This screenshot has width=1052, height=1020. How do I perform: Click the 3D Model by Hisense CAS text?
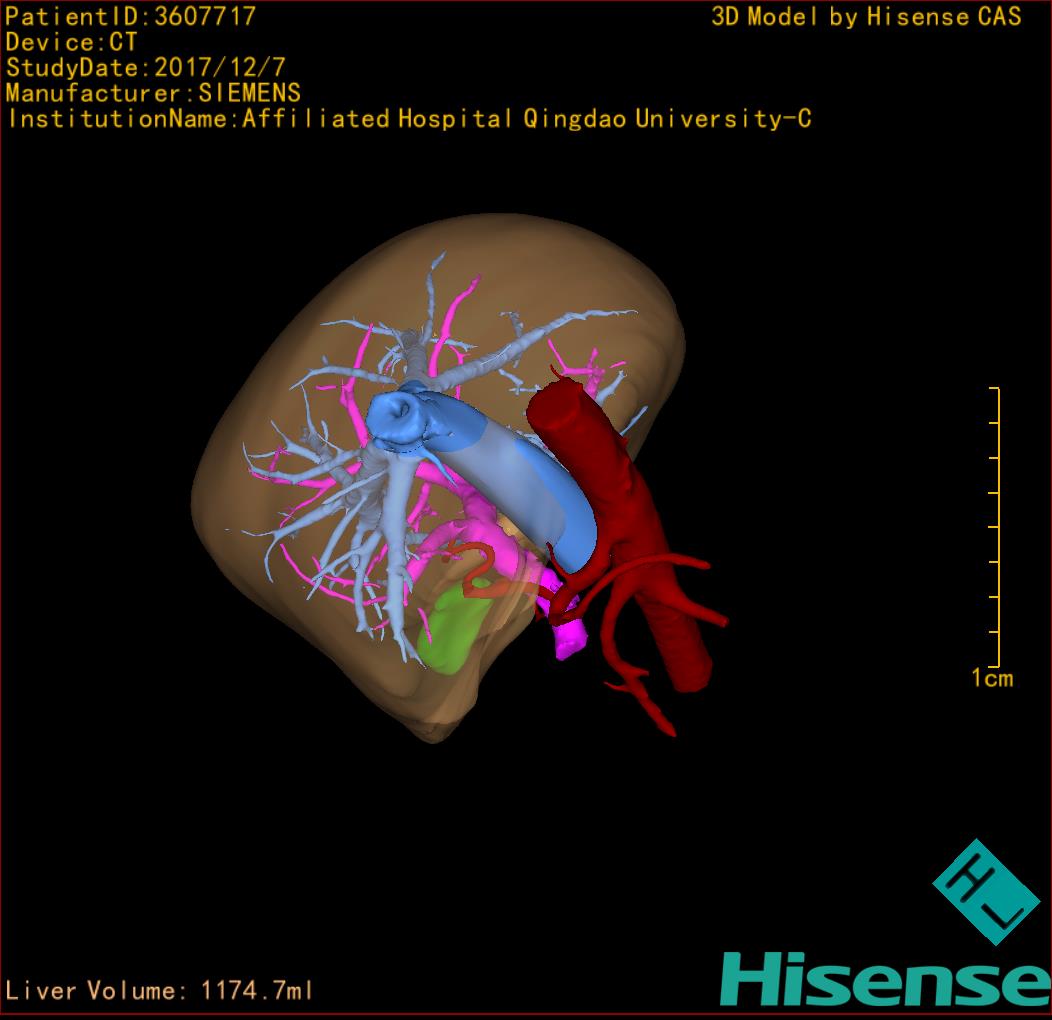click(x=866, y=16)
